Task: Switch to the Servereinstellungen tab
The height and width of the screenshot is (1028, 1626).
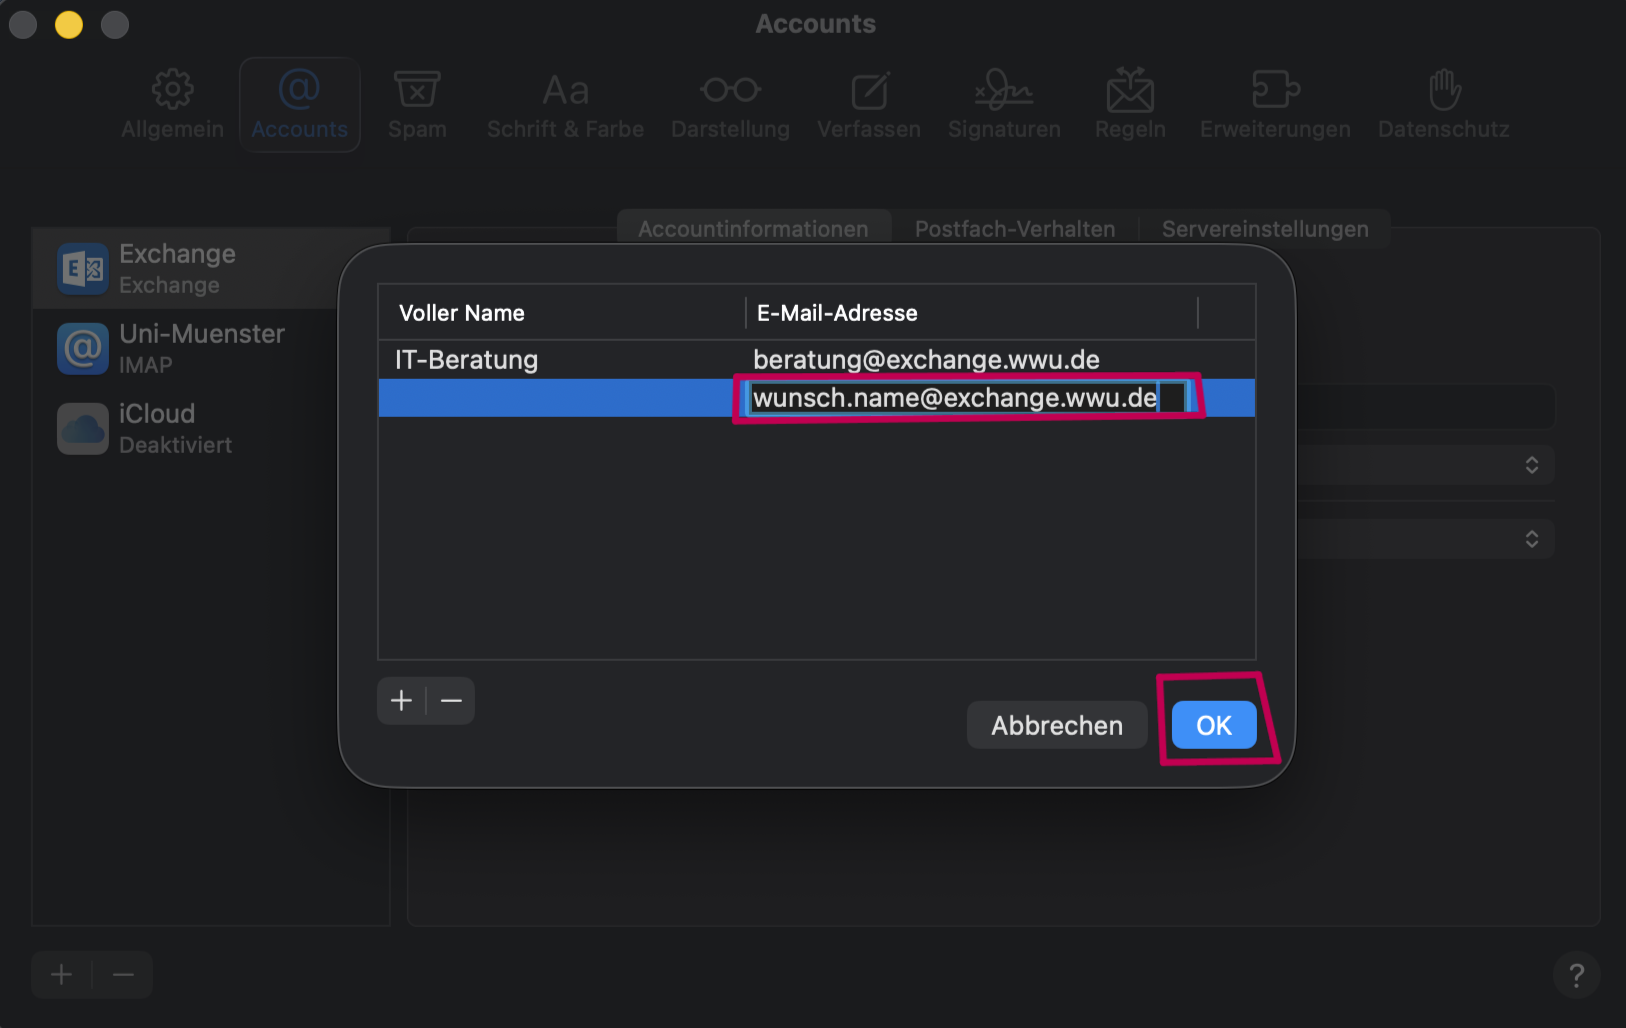Action: click(1264, 229)
